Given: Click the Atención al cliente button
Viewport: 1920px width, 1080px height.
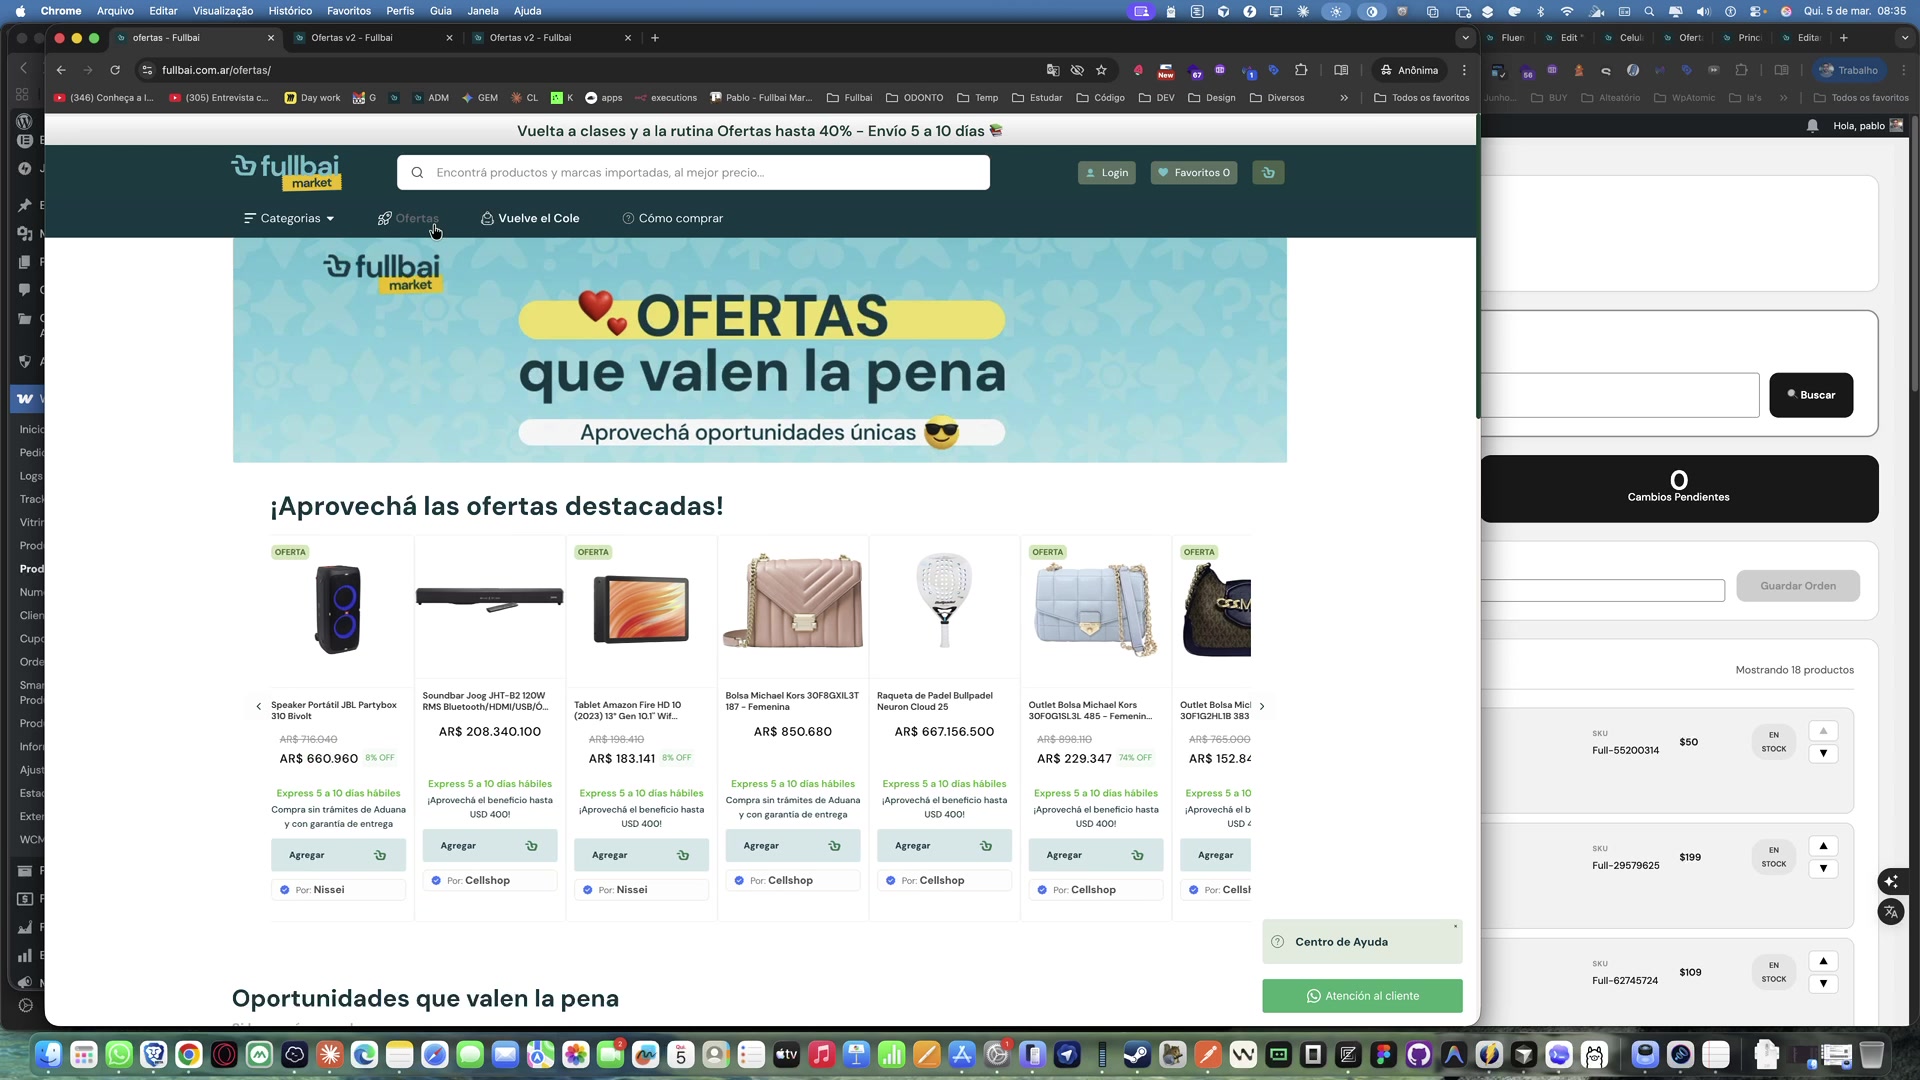Looking at the screenshot, I should tap(1361, 996).
